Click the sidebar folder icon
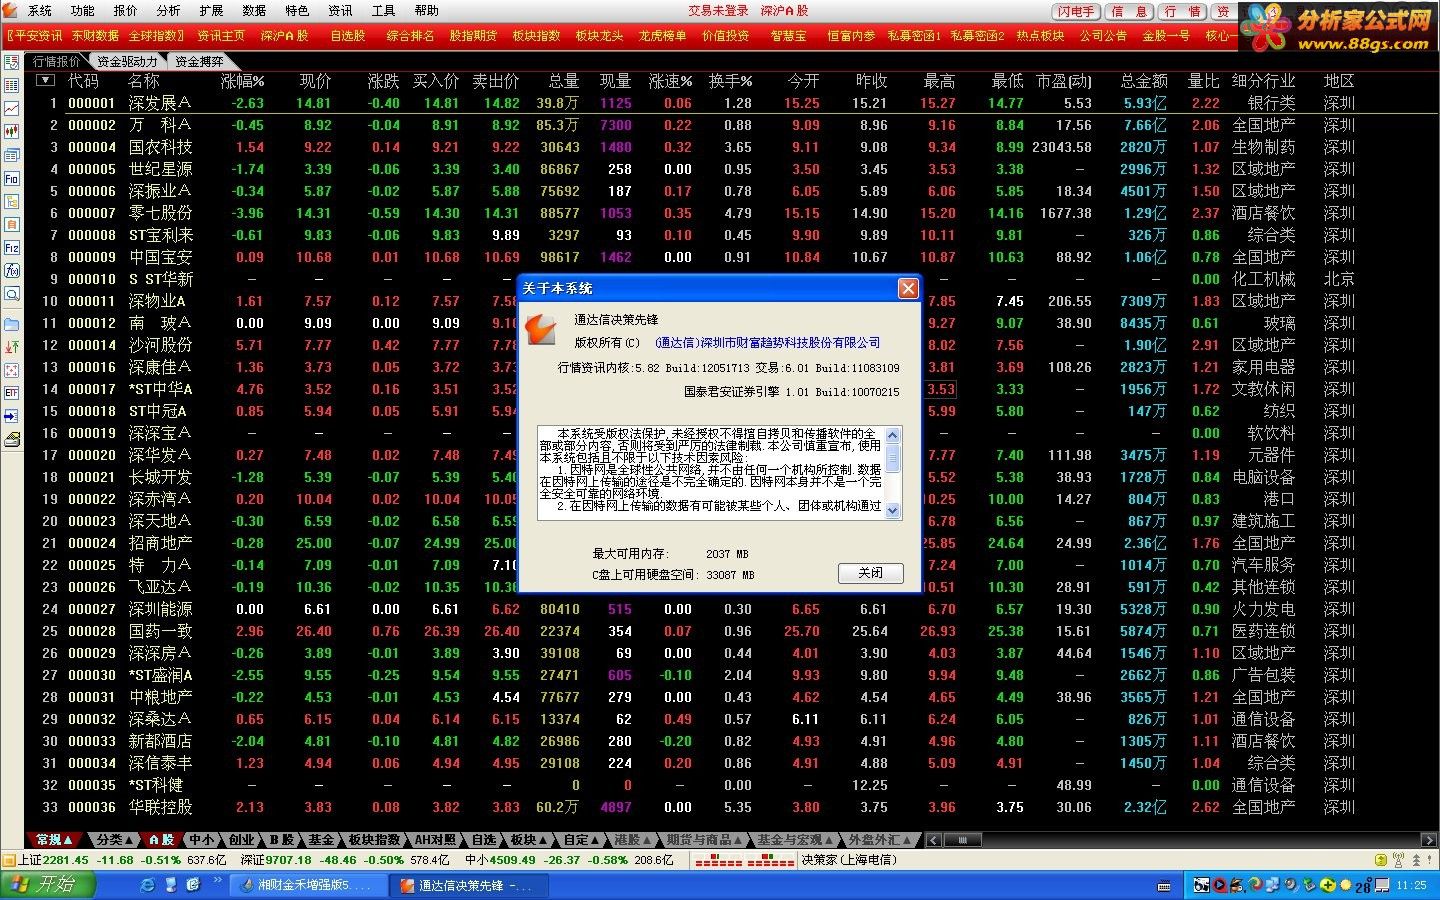This screenshot has height=900, width=1440. pyautogui.click(x=11, y=324)
